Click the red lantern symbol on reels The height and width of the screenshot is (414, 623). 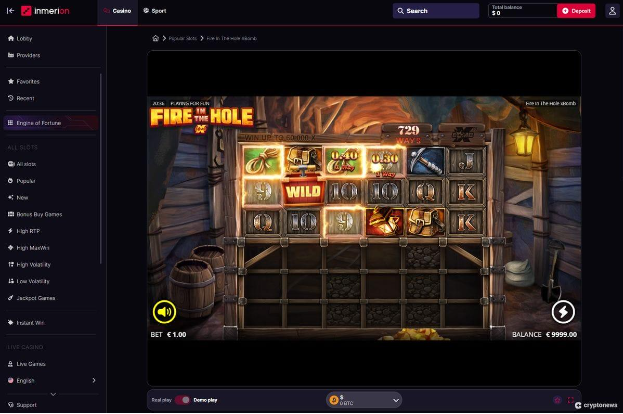384,222
